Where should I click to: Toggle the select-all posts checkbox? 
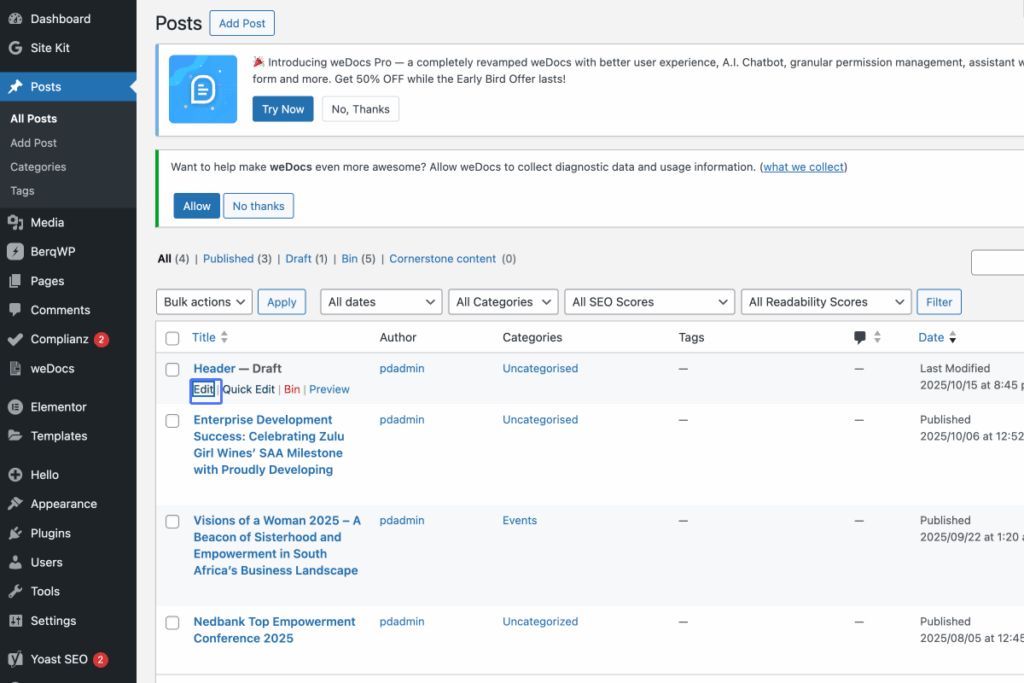(x=172, y=338)
